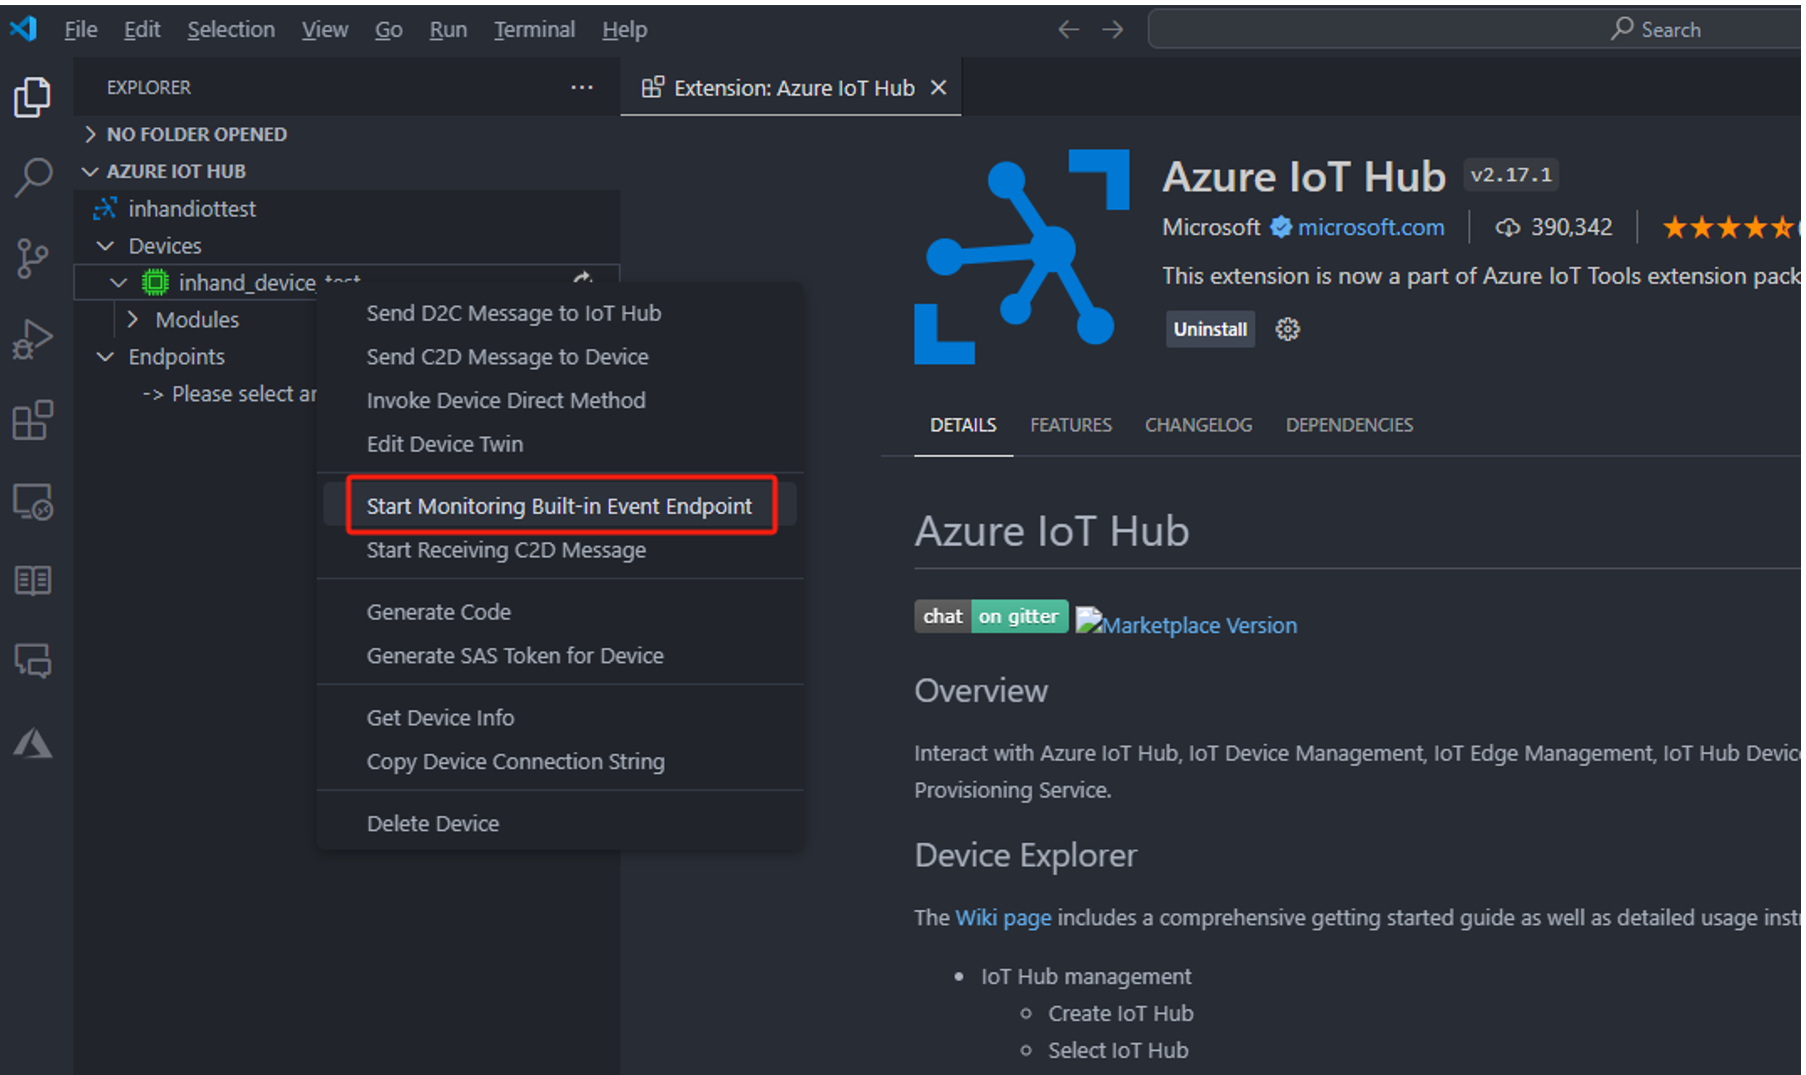This screenshot has width=1806, height=1075.
Task: Click the Uninstall button
Action: pos(1209,329)
